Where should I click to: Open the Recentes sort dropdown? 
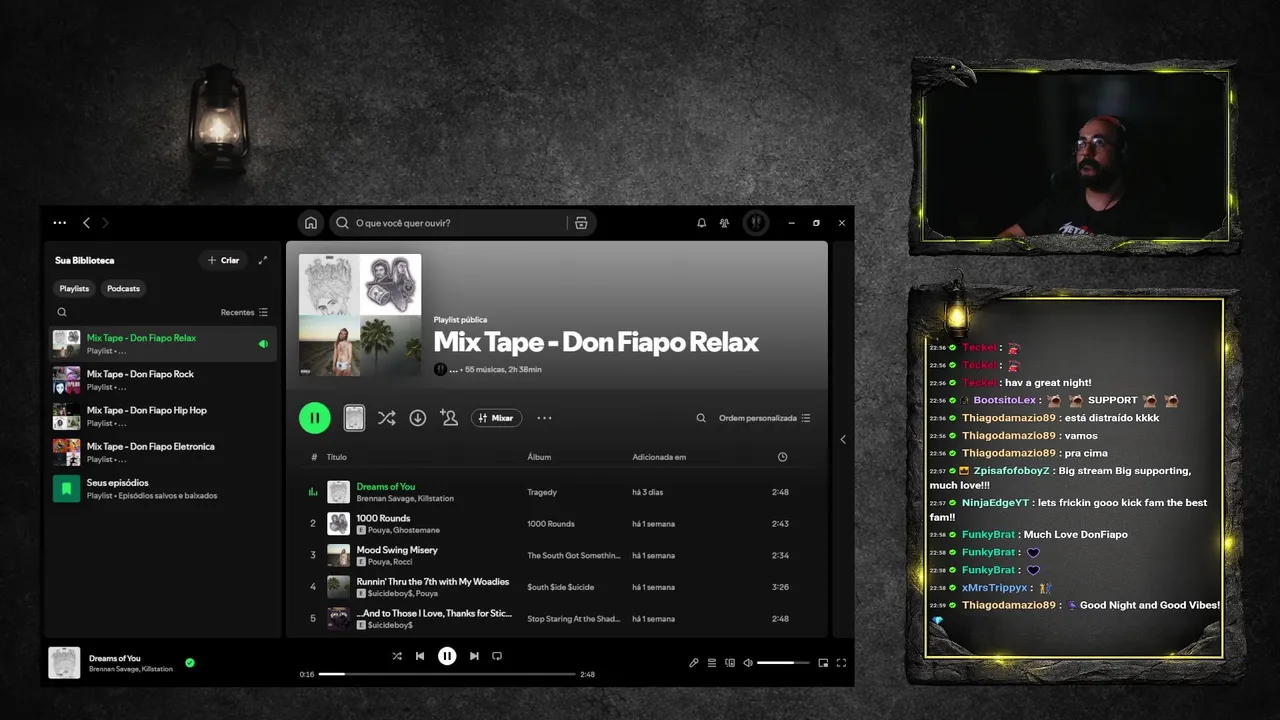point(244,312)
